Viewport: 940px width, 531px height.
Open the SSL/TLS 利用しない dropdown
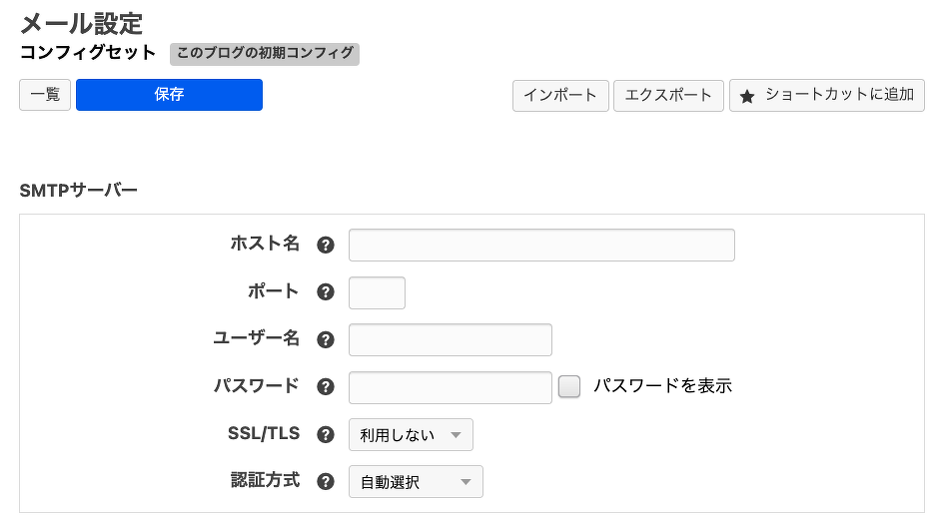point(410,434)
